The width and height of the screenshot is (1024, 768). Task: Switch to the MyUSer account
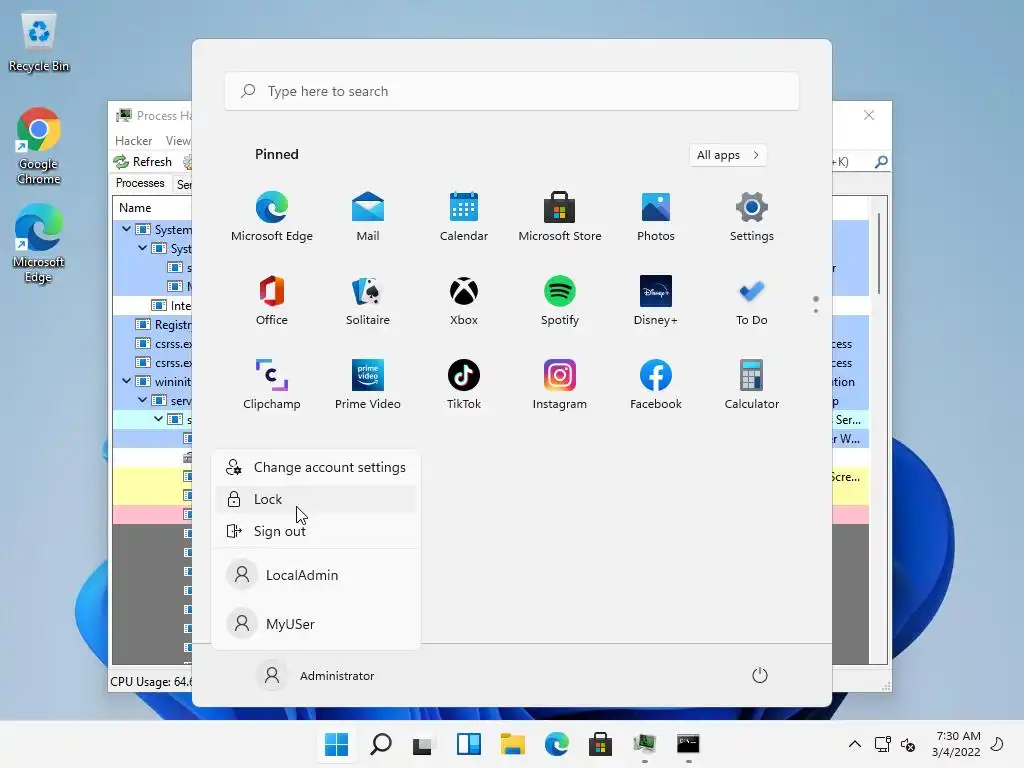pos(316,624)
